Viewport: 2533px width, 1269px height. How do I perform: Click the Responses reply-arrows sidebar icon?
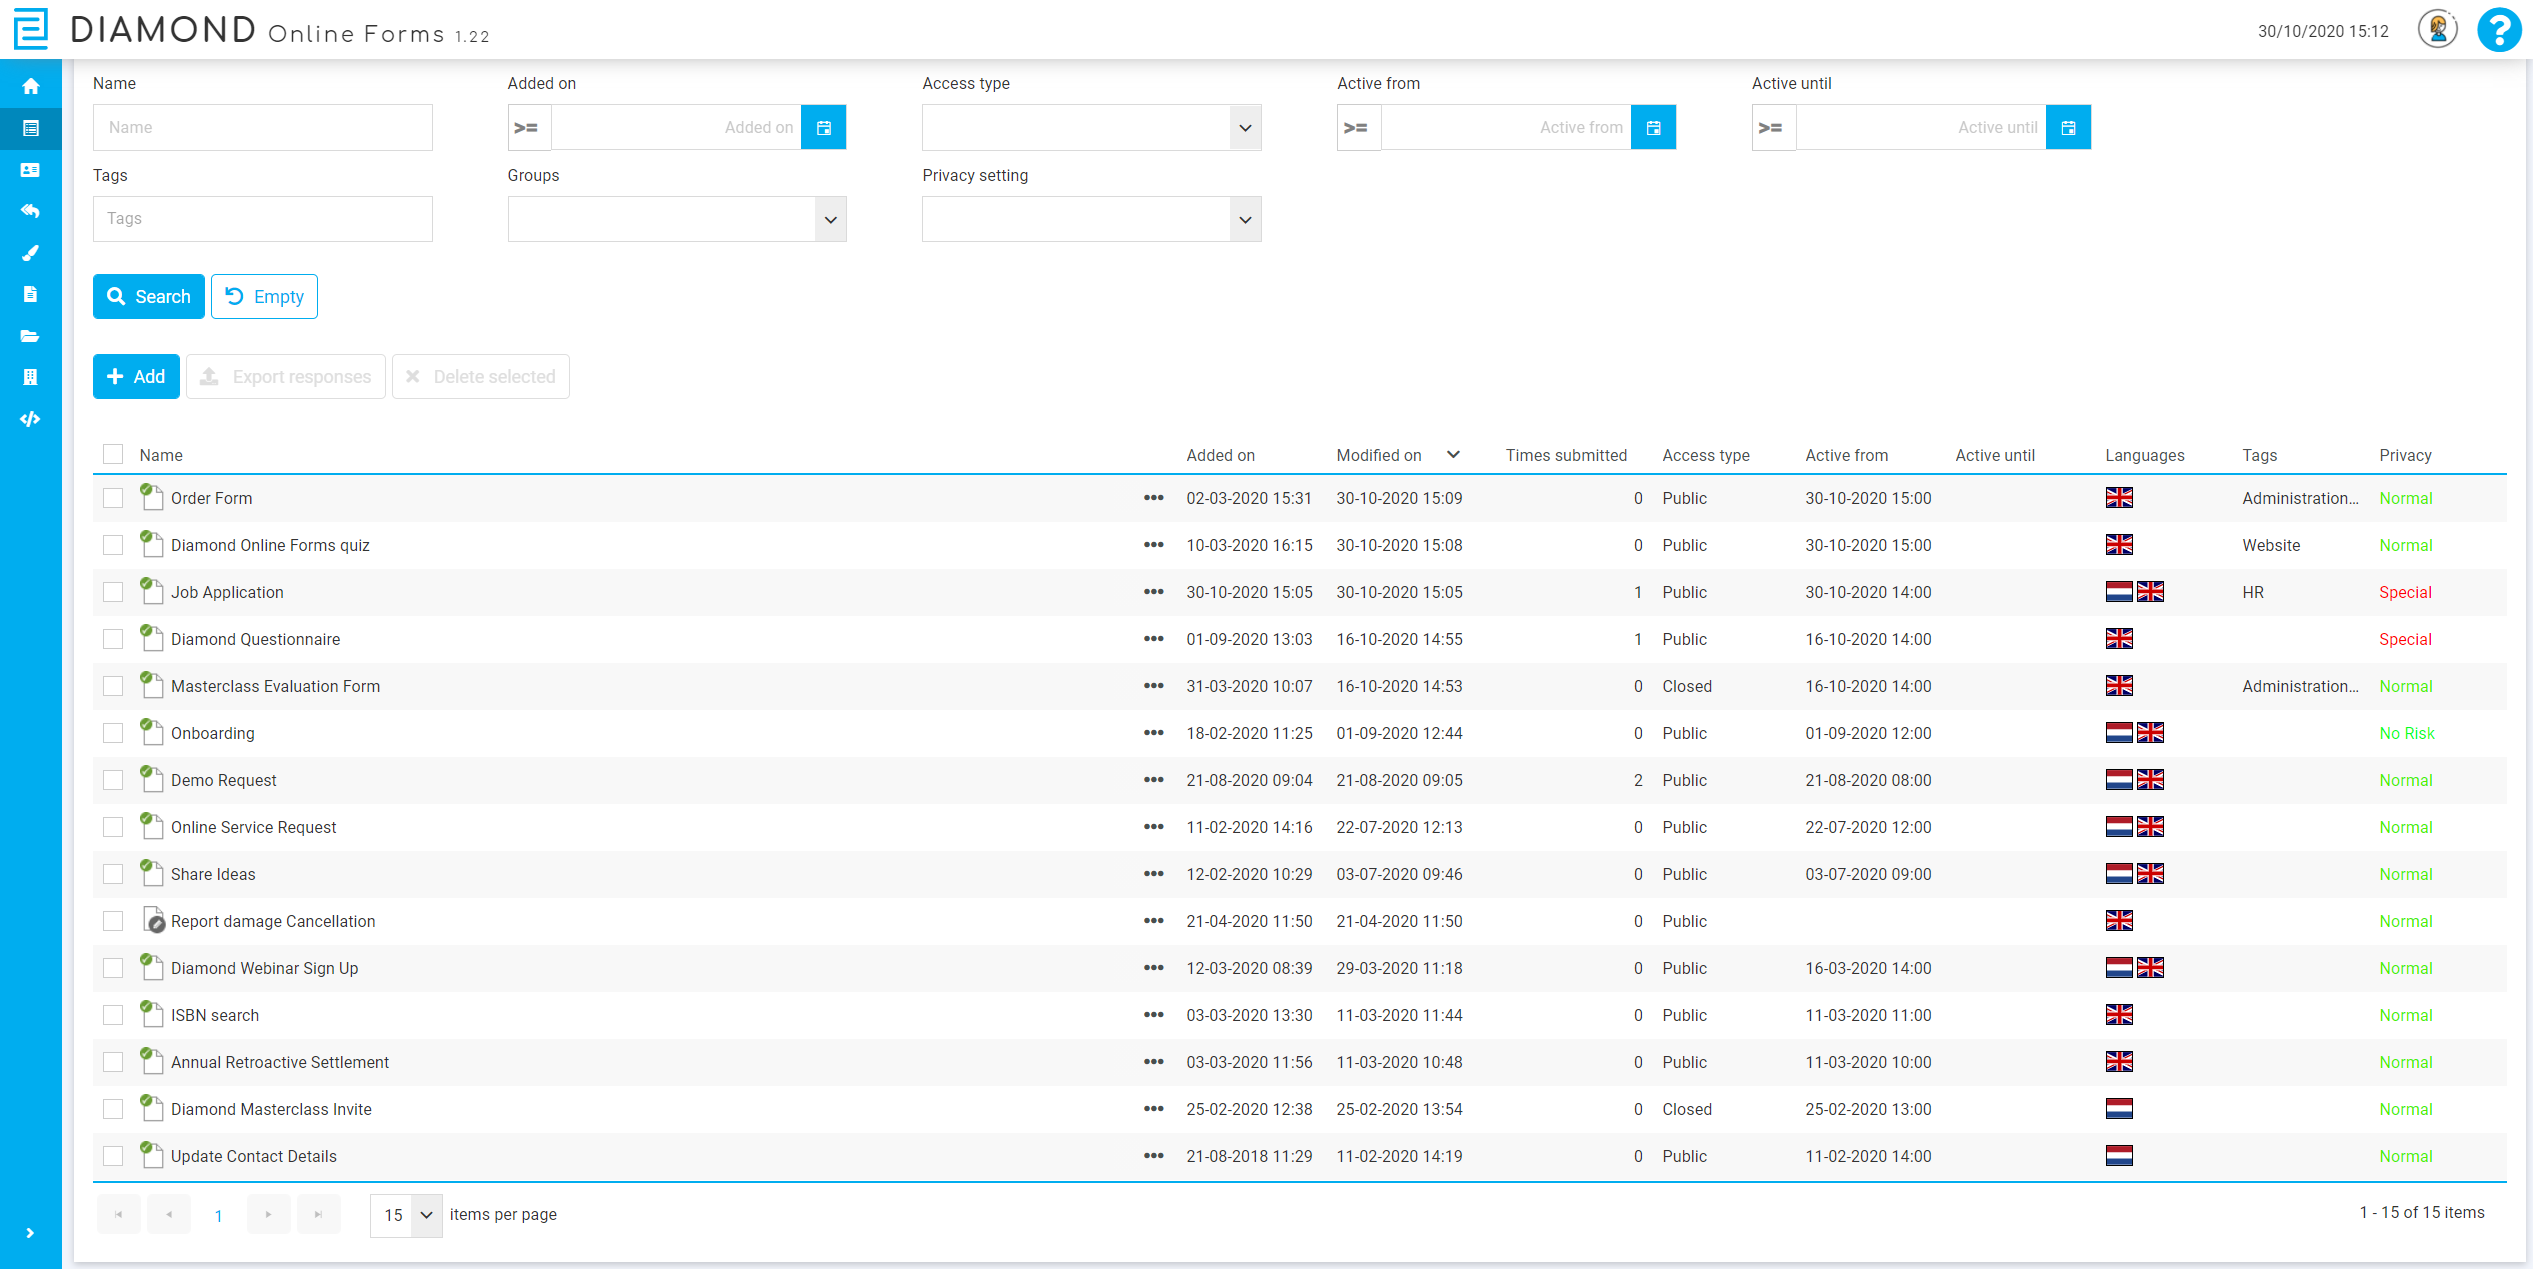pyautogui.click(x=31, y=211)
